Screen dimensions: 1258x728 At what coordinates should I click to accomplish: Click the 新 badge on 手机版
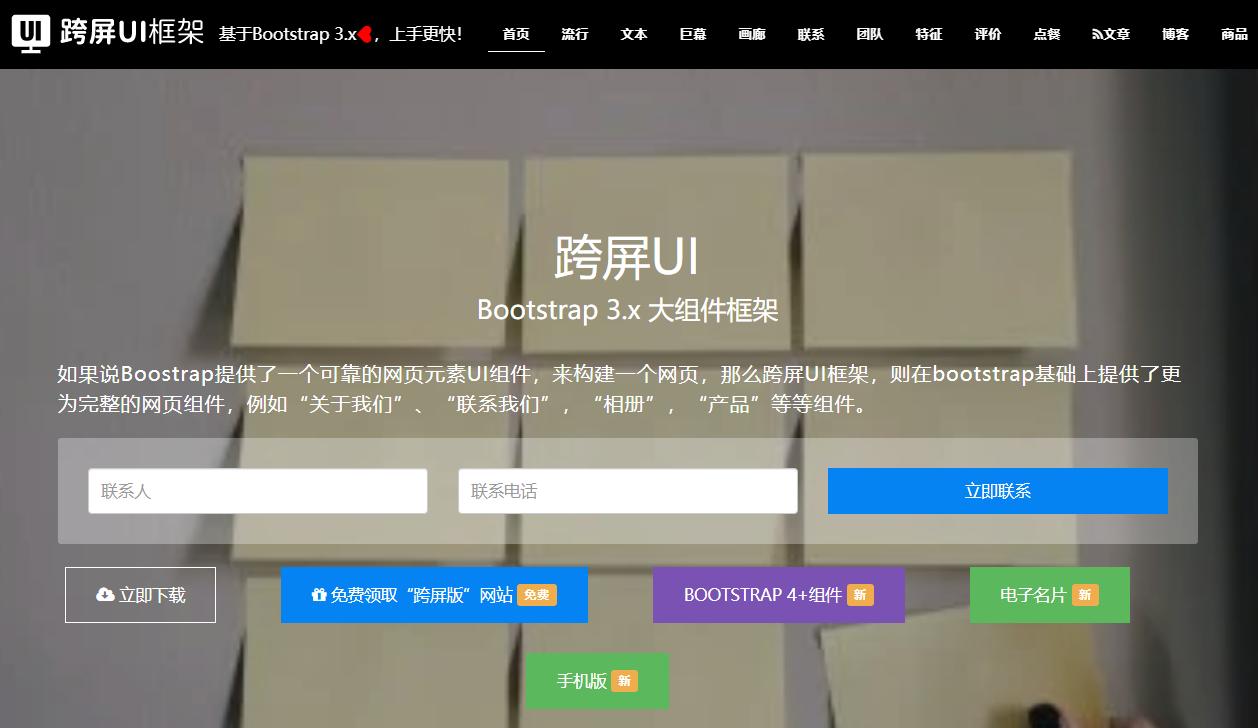point(622,681)
